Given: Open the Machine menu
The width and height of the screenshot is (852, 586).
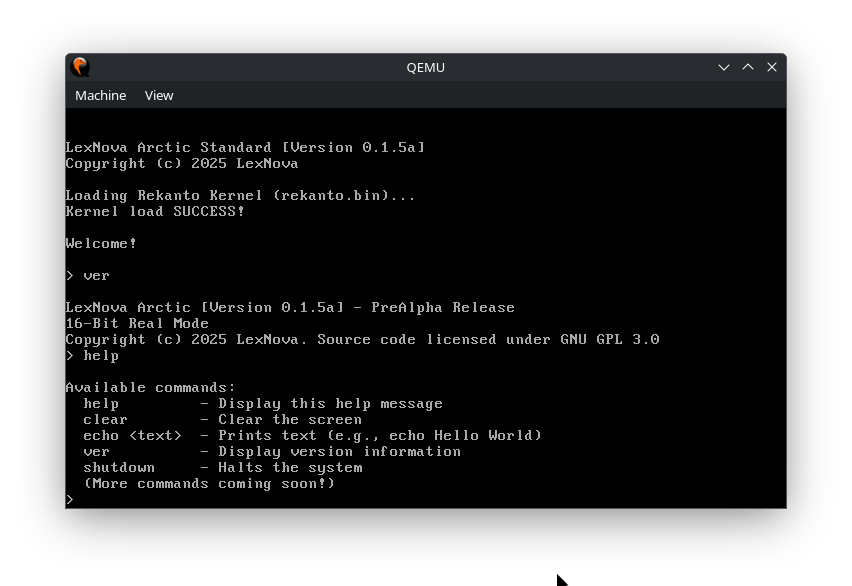Looking at the screenshot, I should point(100,95).
